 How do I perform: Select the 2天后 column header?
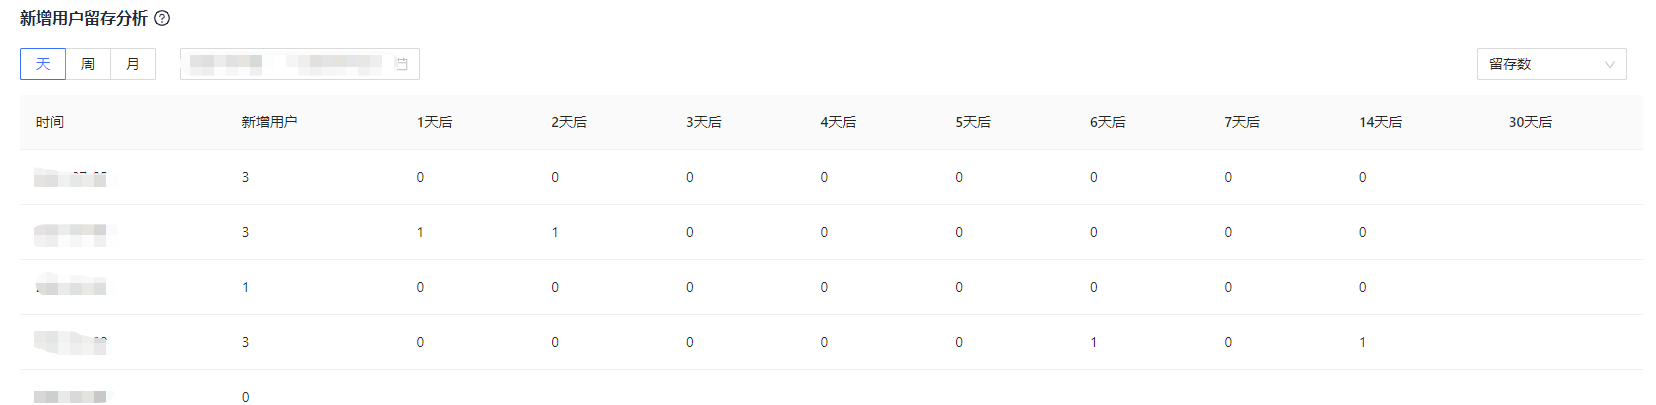pyautogui.click(x=569, y=122)
